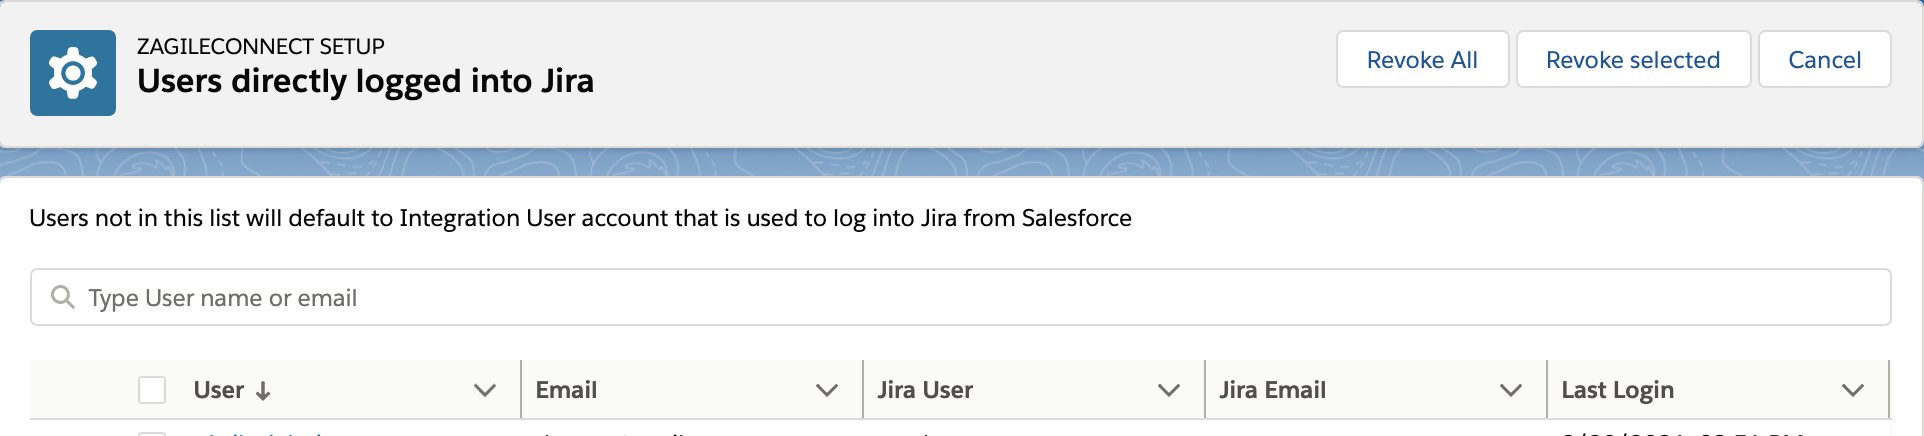Image resolution: width=1924 pixels, height=436 pixels.
Task: Click the Jira User column header label
Action: pos(925,390)
